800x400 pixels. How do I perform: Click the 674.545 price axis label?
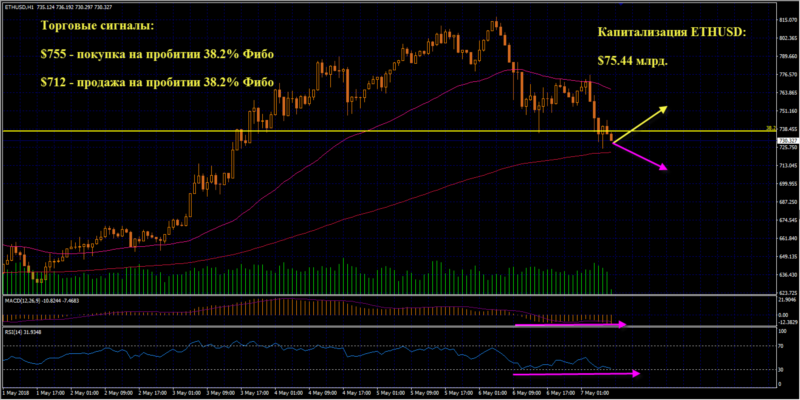(786, 220)
